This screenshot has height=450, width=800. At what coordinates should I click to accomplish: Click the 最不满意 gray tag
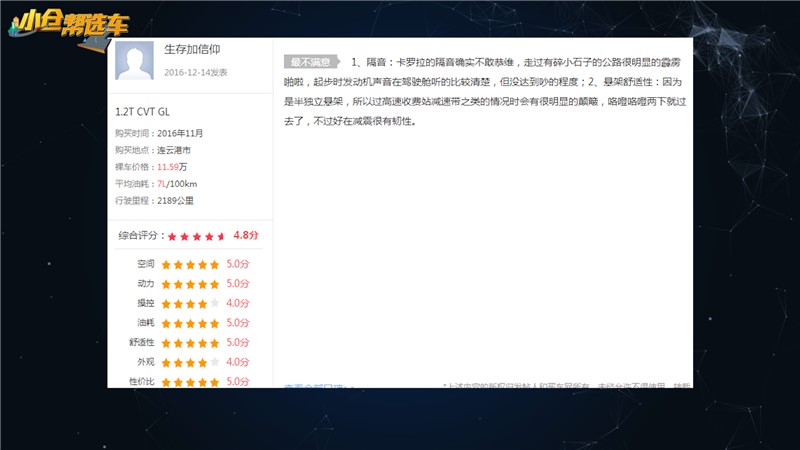click(311, 62)
